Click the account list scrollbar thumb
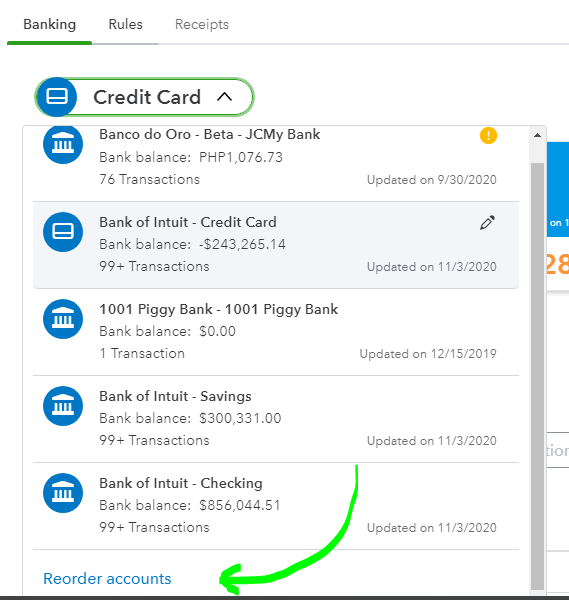The width and height of the screenshot is (569, 600). (x=537, y=377)
